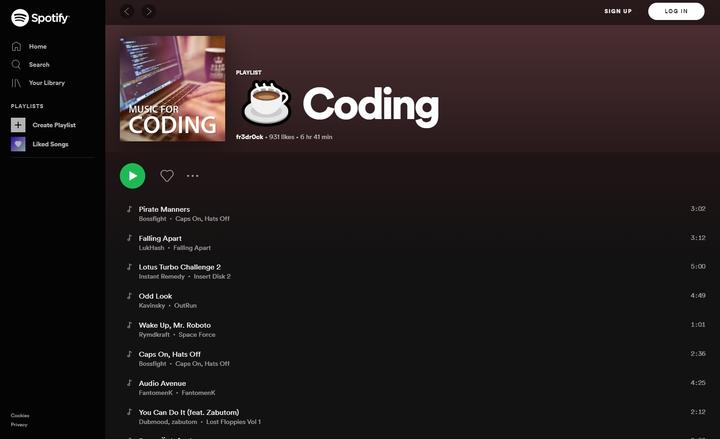
Task: Click the SIGN UP link
Action: coord(618,11)
